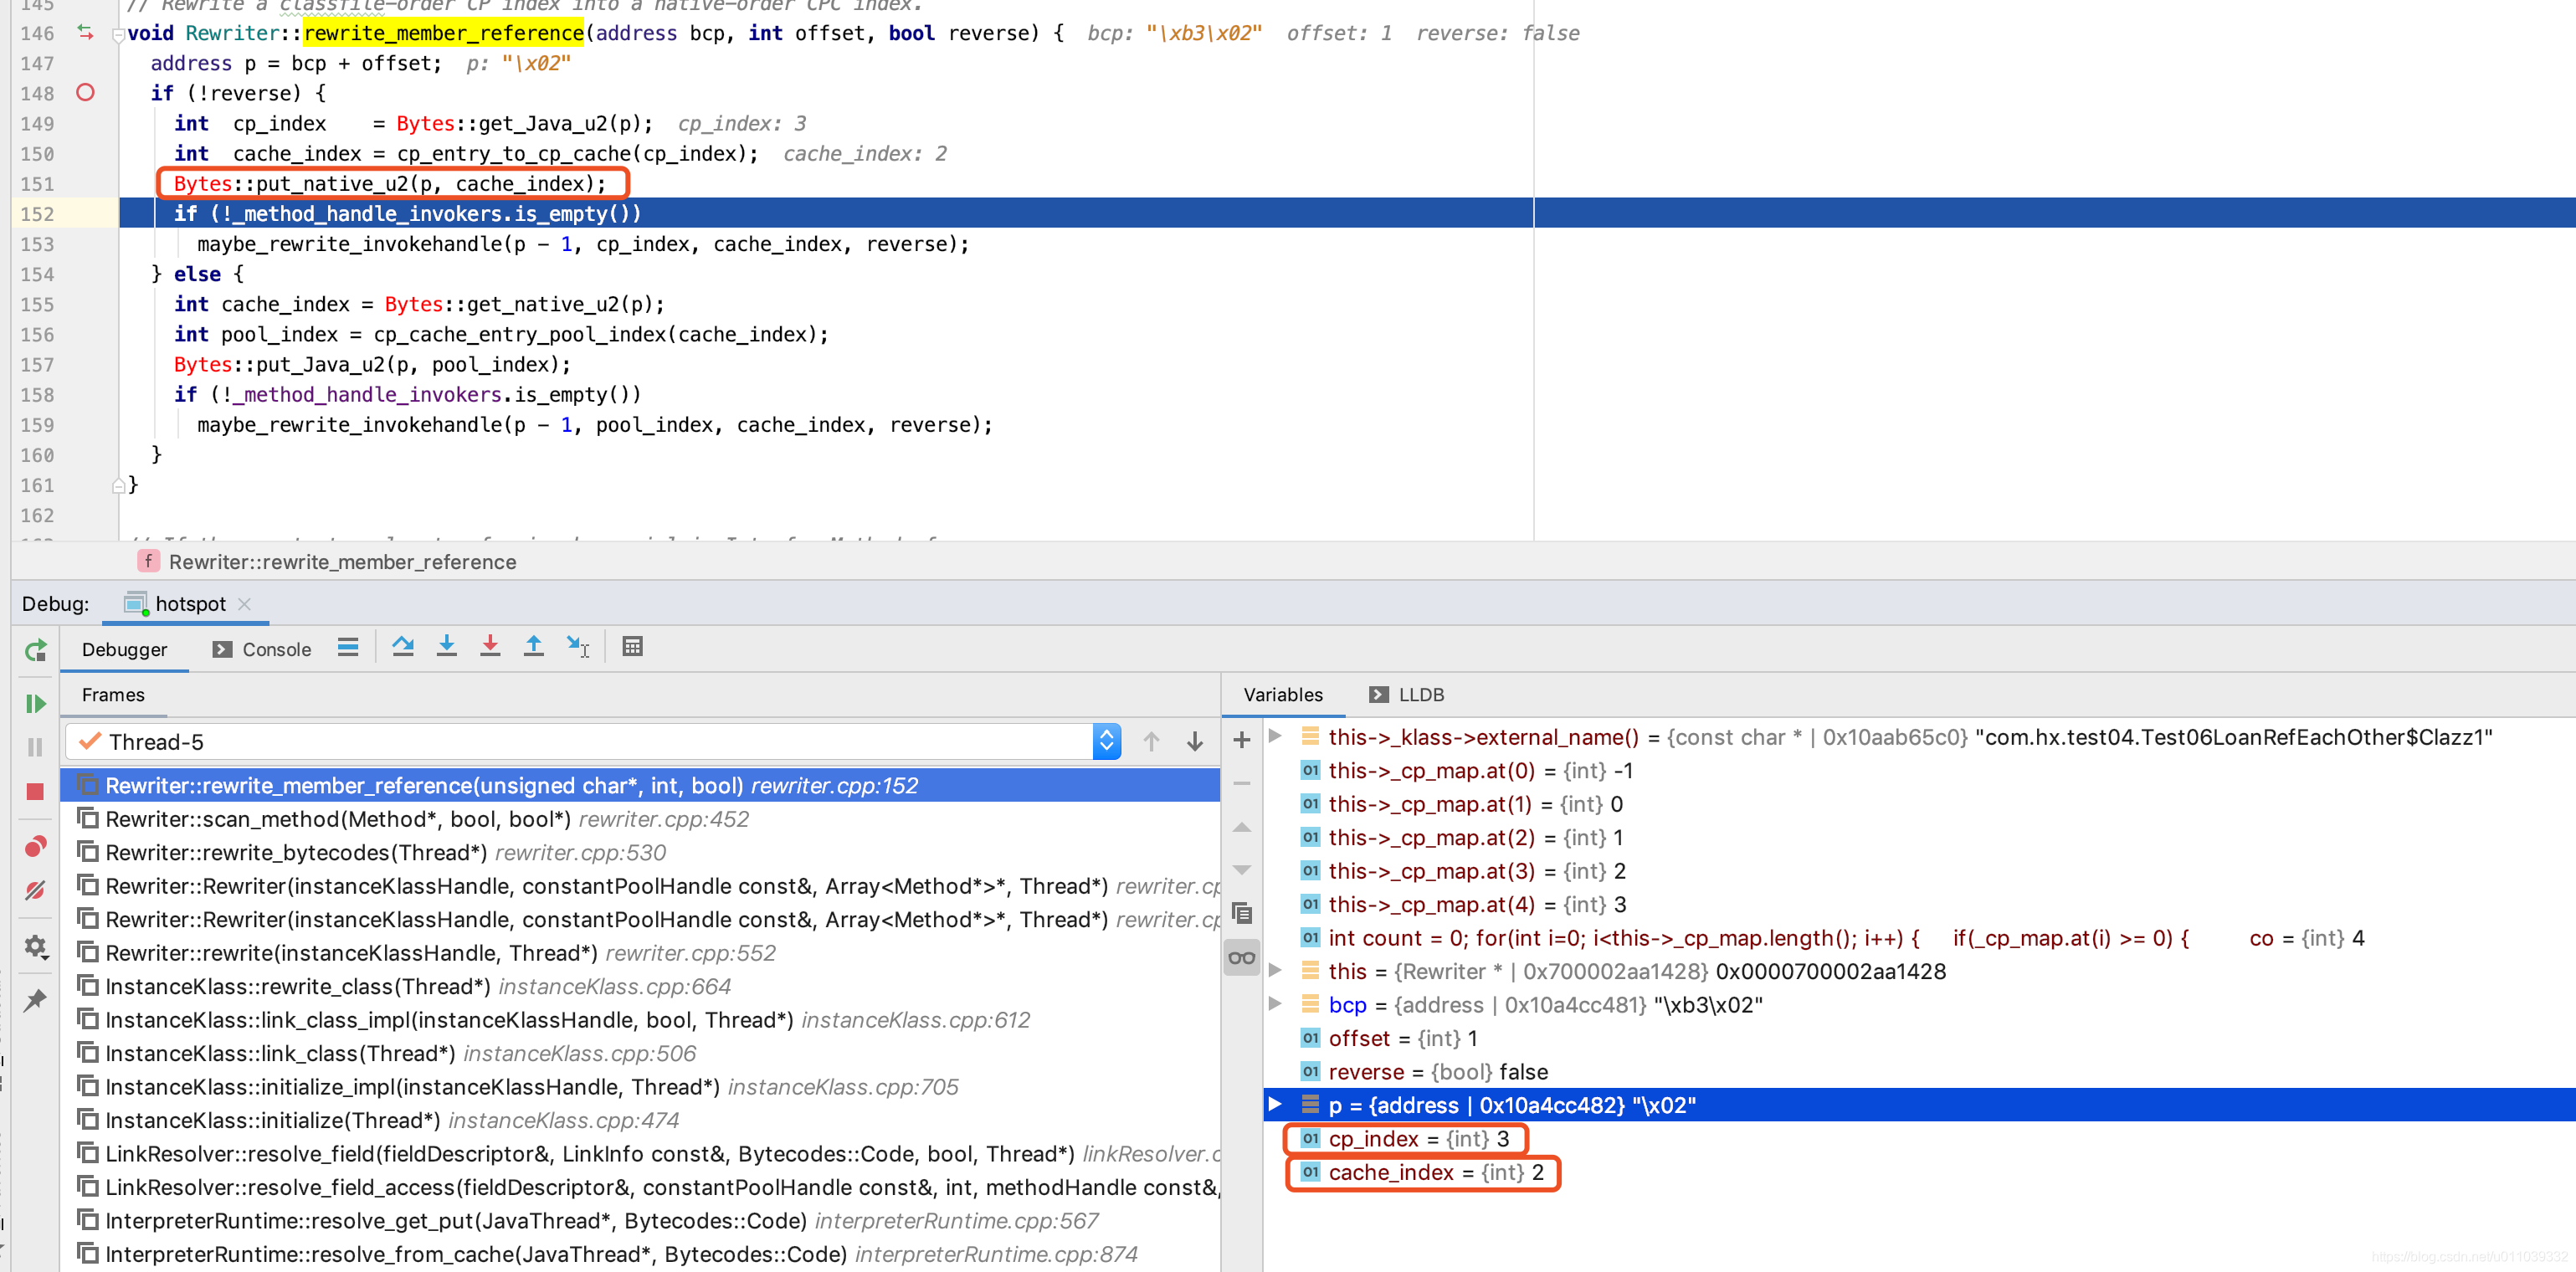Click View Breakpoints red circles icon

(36, 847)
